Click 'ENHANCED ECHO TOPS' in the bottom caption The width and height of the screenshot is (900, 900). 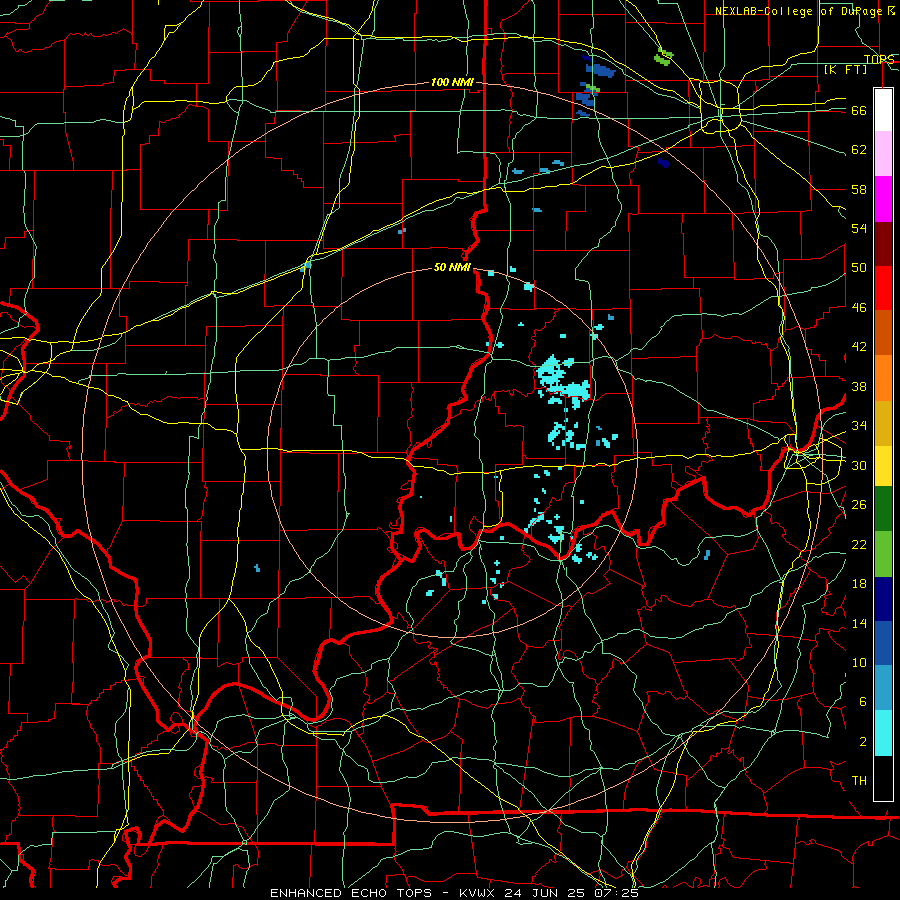[x=352, y=893]
